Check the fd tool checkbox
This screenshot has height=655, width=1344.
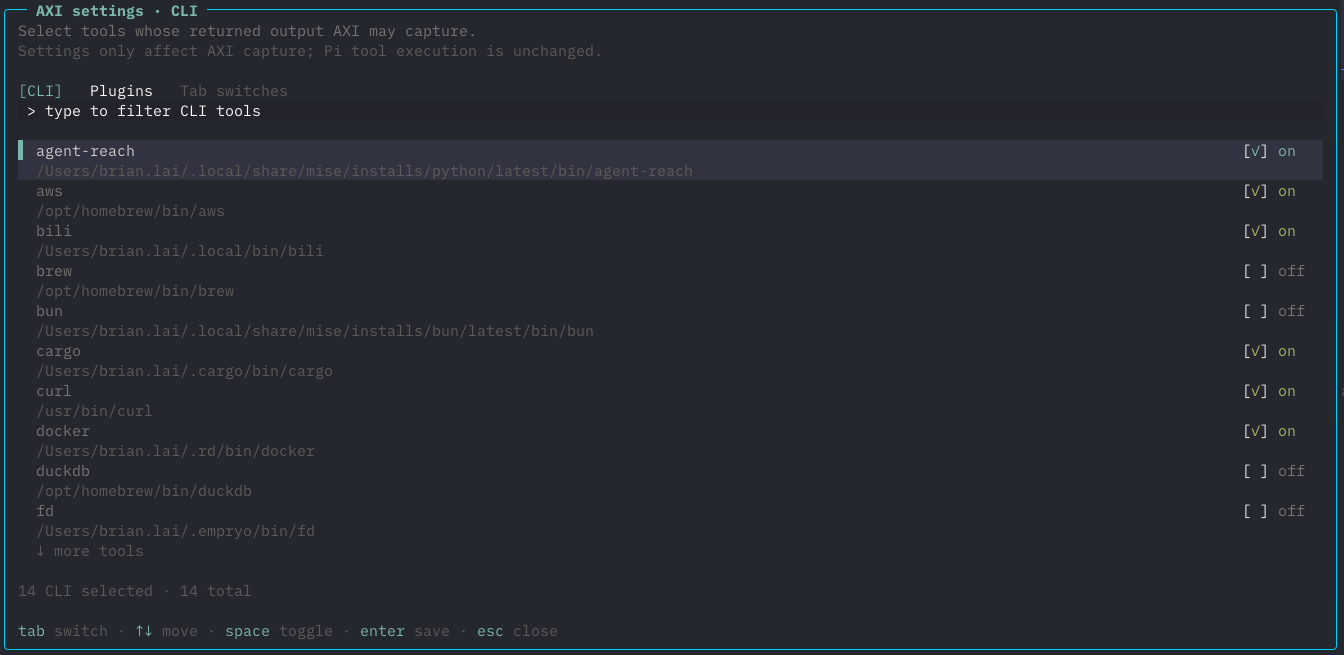1255,511
